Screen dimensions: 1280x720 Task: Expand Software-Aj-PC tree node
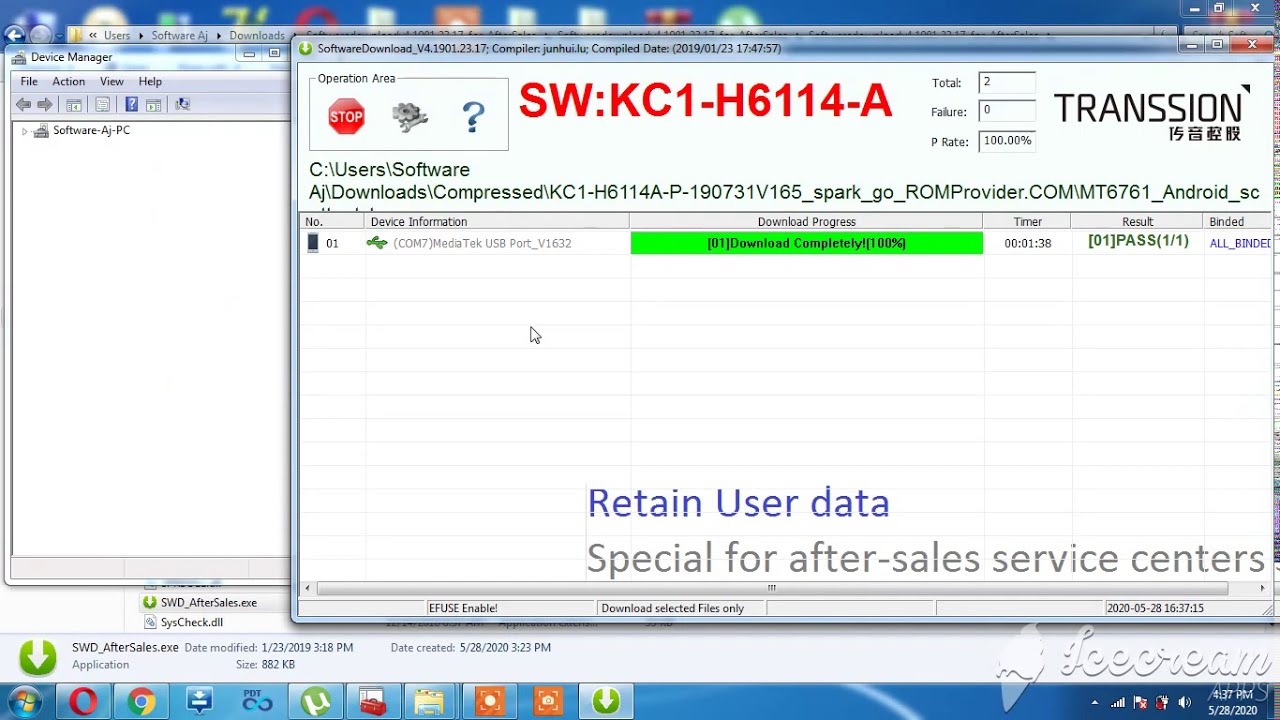24,131
